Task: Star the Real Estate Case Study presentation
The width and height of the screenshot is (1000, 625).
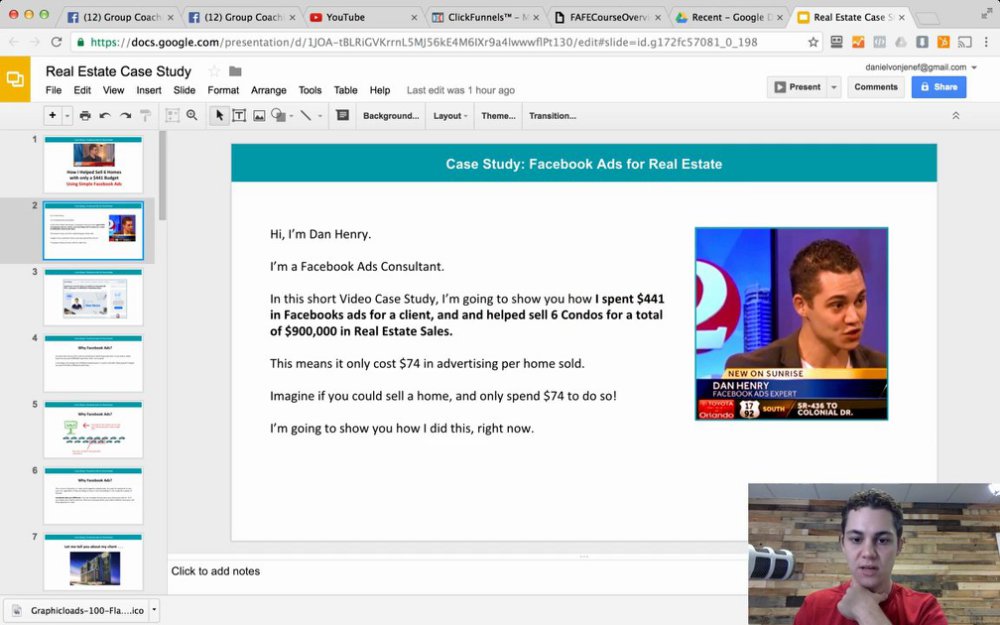Action: [214, 71]
